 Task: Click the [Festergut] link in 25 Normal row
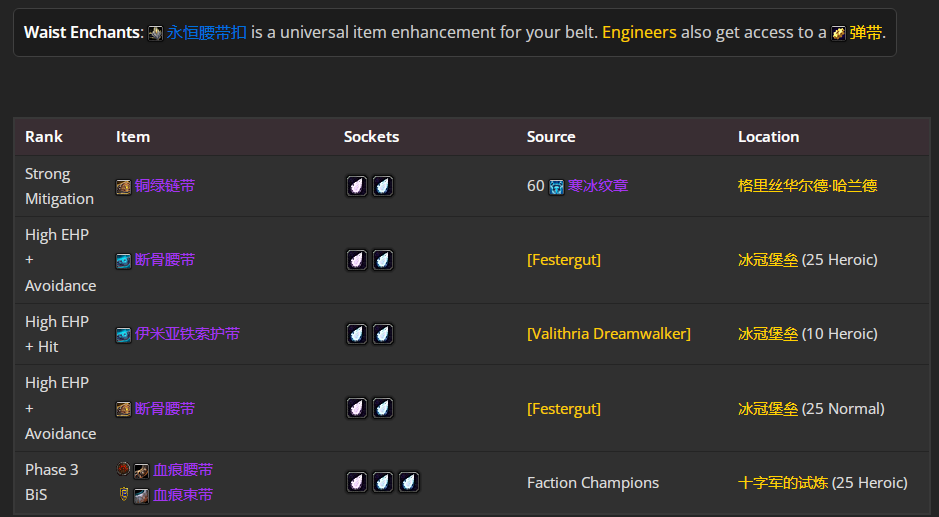pos(564,409)
